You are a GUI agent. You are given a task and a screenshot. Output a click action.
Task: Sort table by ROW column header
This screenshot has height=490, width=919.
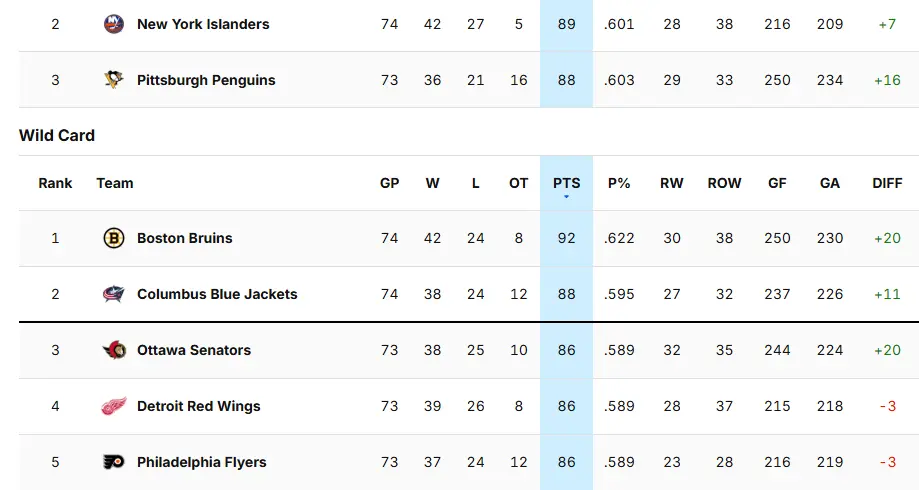[x=724, y=183]
